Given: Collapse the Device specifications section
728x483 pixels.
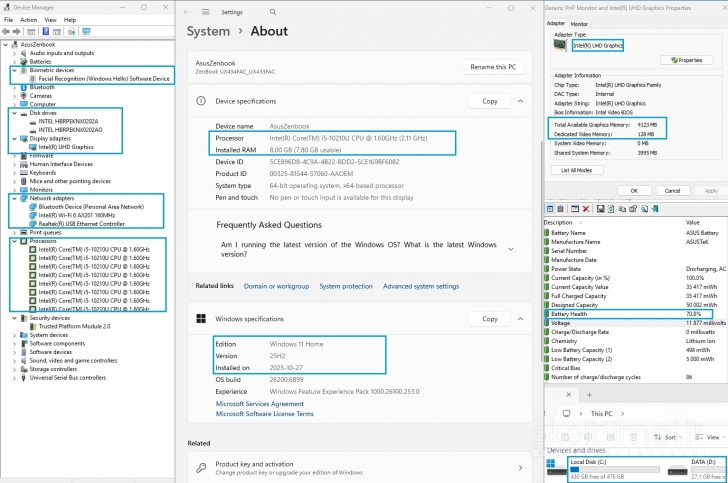Looking at the screenshot, I should (521, 101).
